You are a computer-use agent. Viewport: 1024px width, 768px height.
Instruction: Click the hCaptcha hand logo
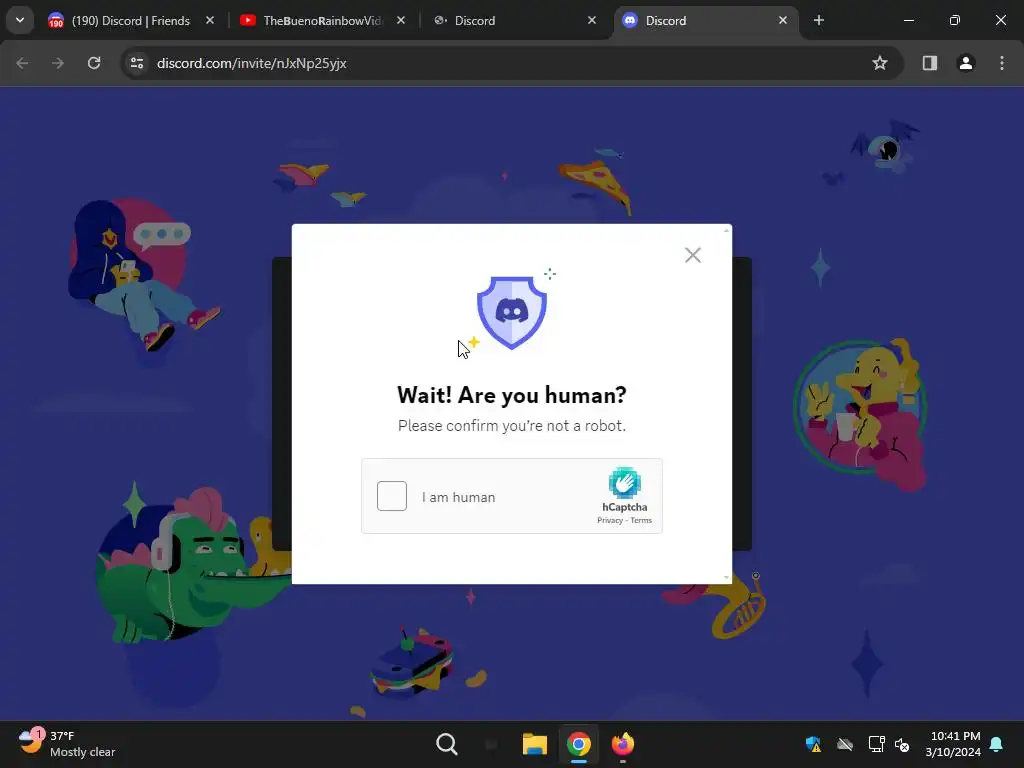point(625,483)
